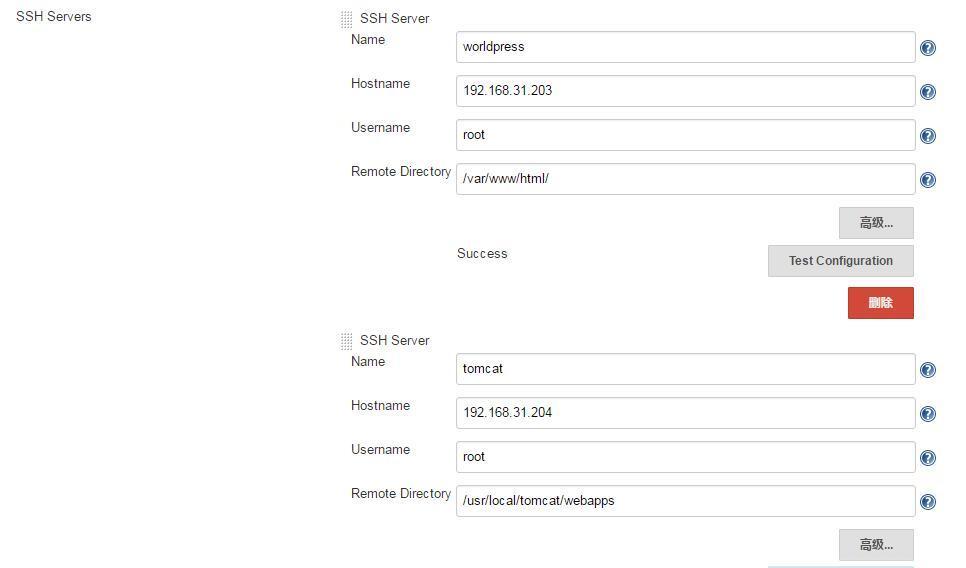The width and height of the screenshot is (966, 568).
Task: Open help icon beside tomcat Name field
Action: click(x=928, y=370)
